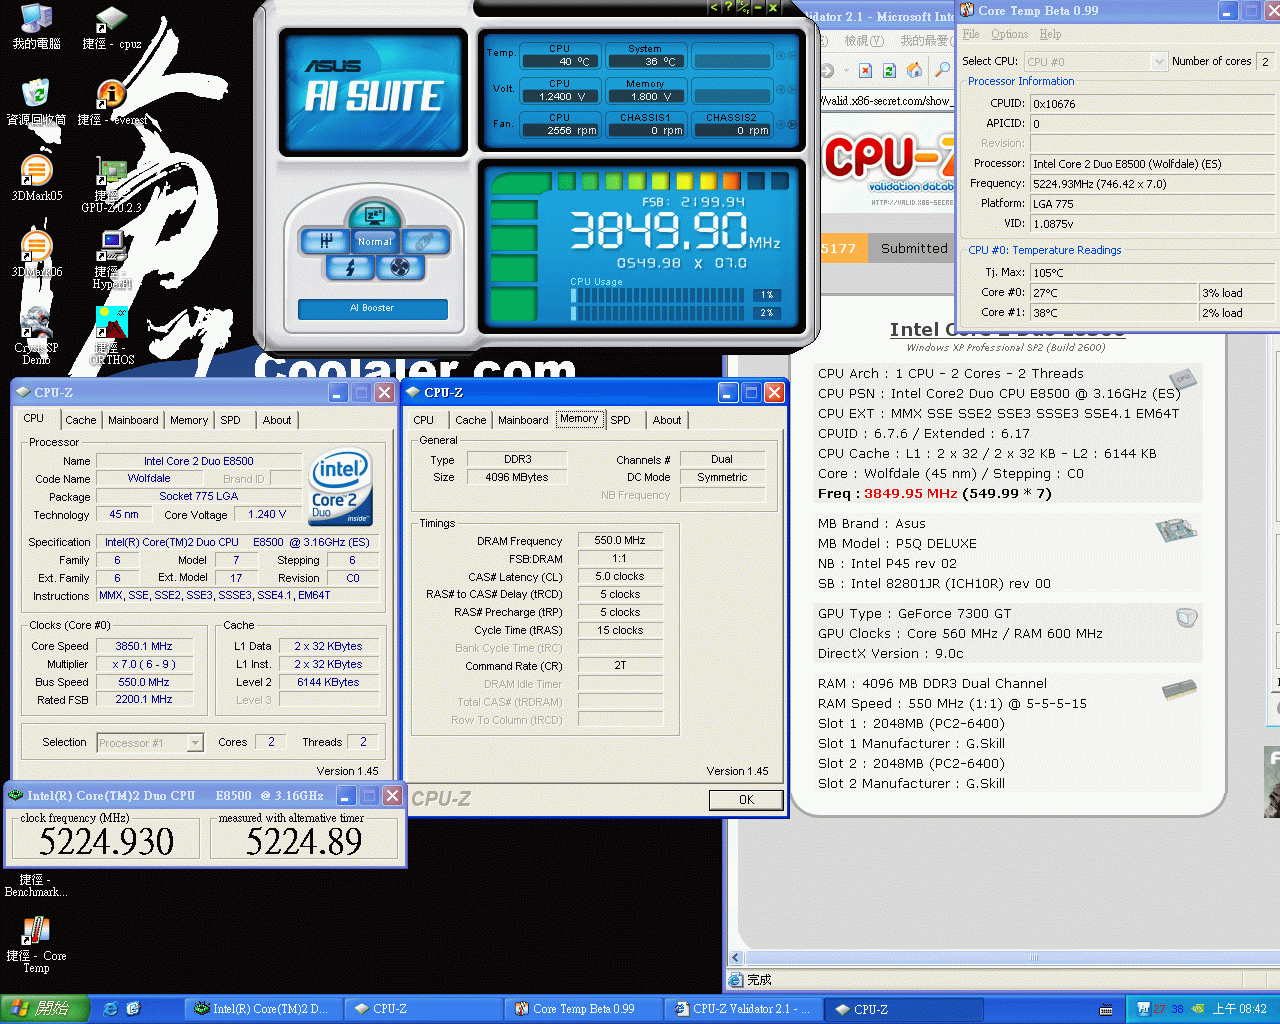Launch the everest shortcut icon
Viewport: 1280px width, 1024px height.
[111, 103]
